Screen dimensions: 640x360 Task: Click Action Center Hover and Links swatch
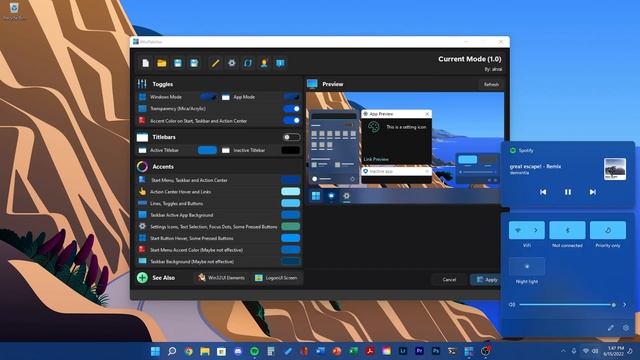coord(291,191)
